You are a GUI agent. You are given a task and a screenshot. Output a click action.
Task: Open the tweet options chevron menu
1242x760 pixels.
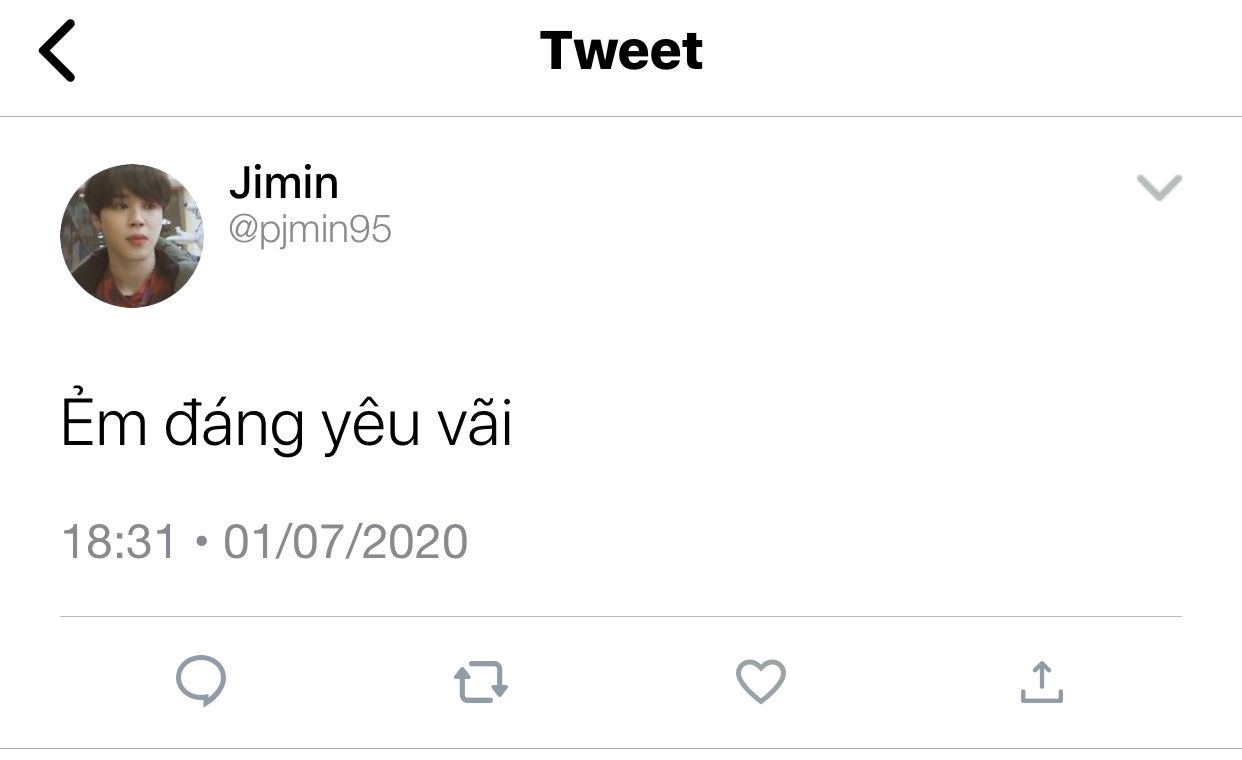(1160, 187)
